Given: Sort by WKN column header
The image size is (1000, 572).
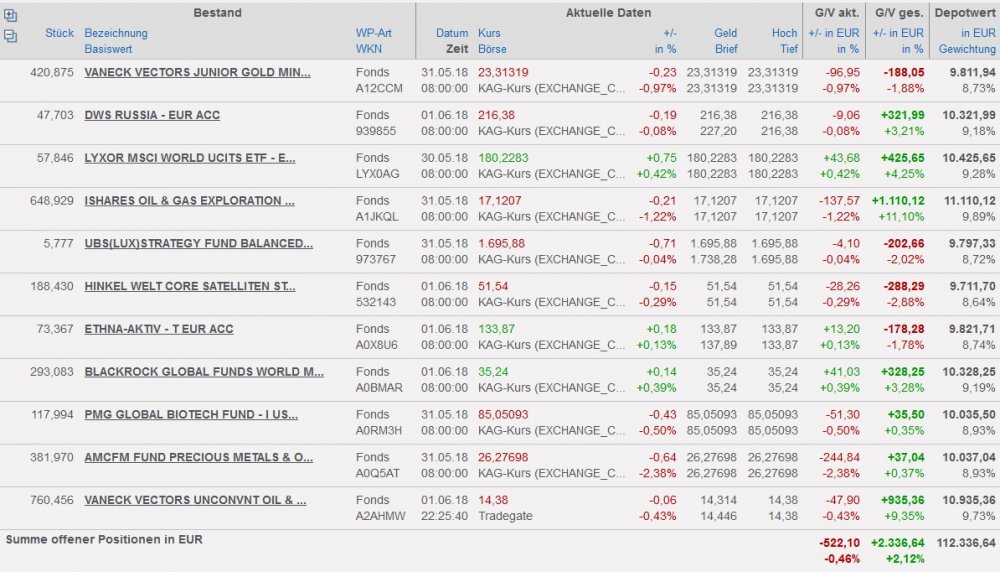Looking at the screenshot, I should (x=369, y=48).
